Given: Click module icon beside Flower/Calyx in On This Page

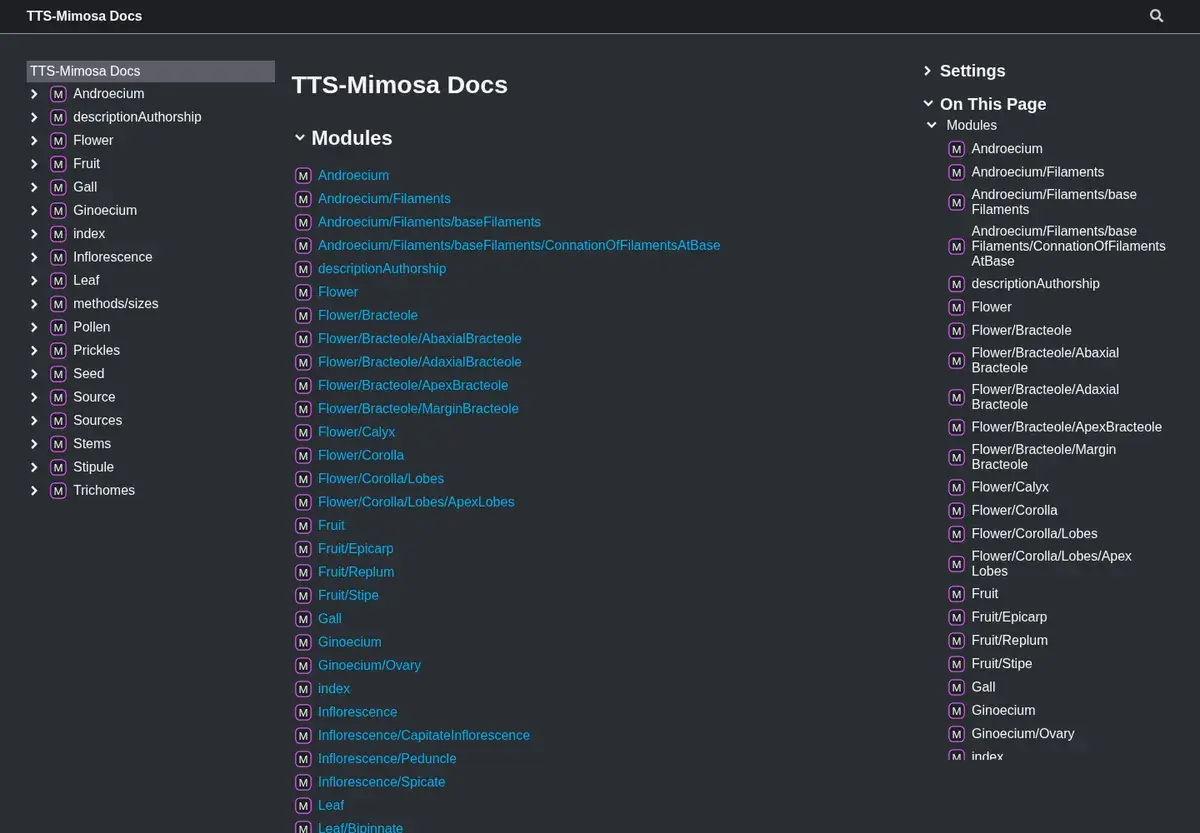Looking at the screenshot, I should pyautogui.click(x=956, y=488).
